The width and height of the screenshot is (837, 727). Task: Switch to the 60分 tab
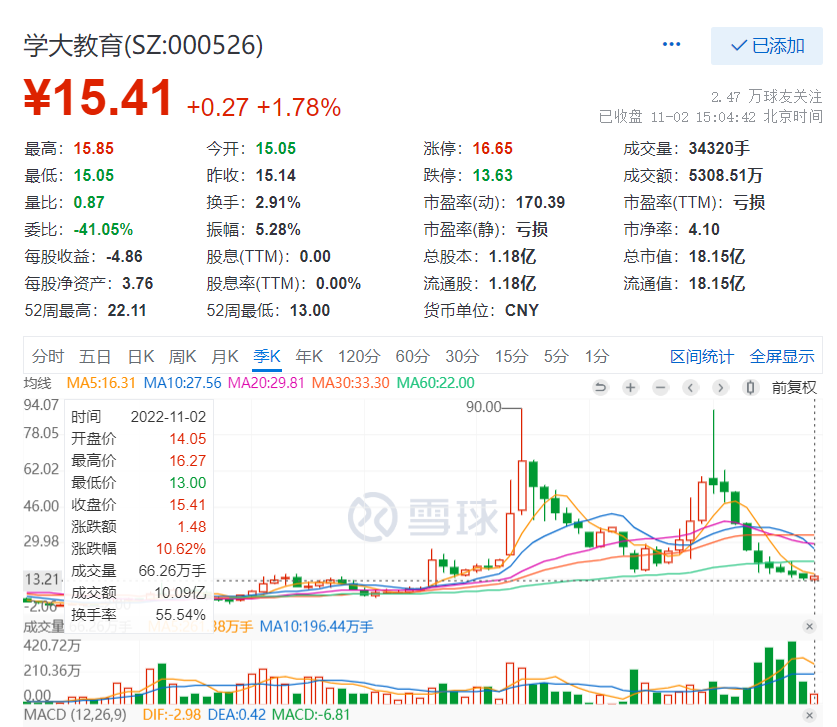(x=412, y=356)
